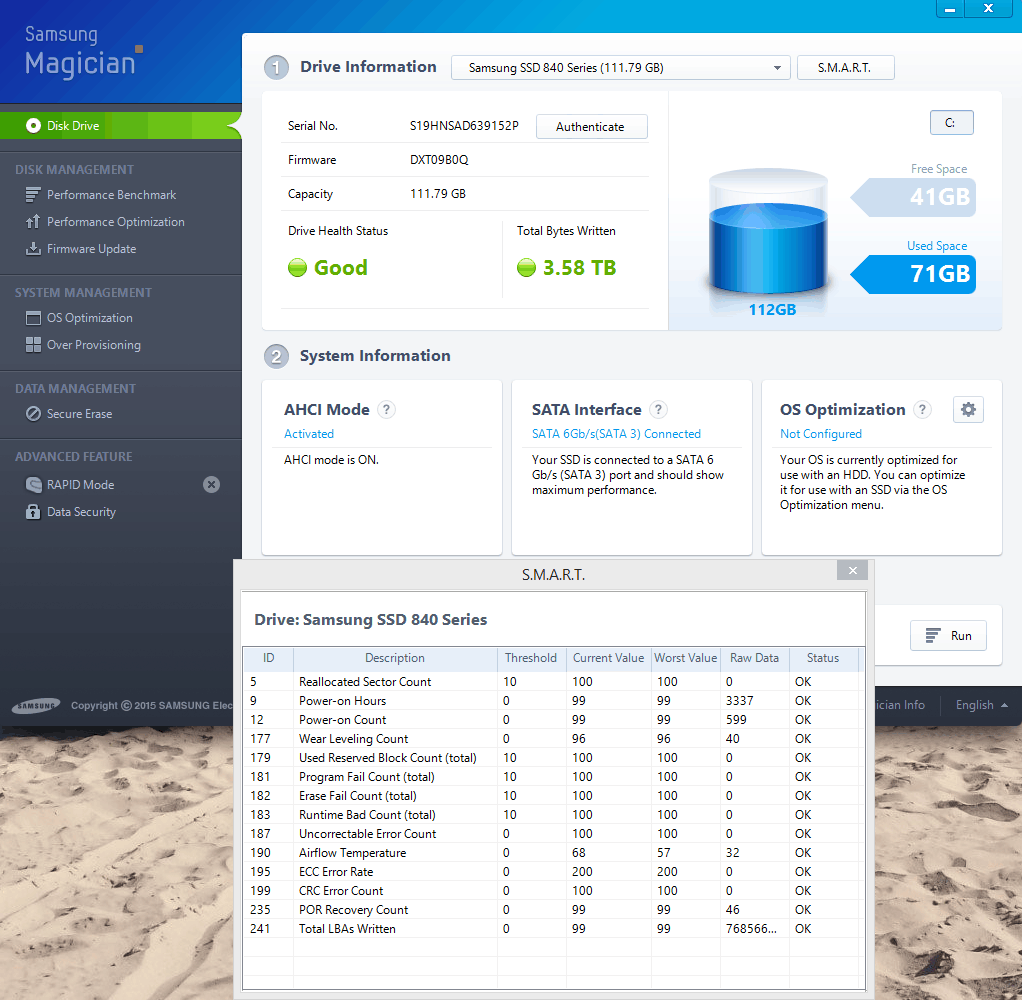Screen dimensions: 1022x1000
Task: Click the green Total Bytes Written indicator
Action: coord(526,267)
